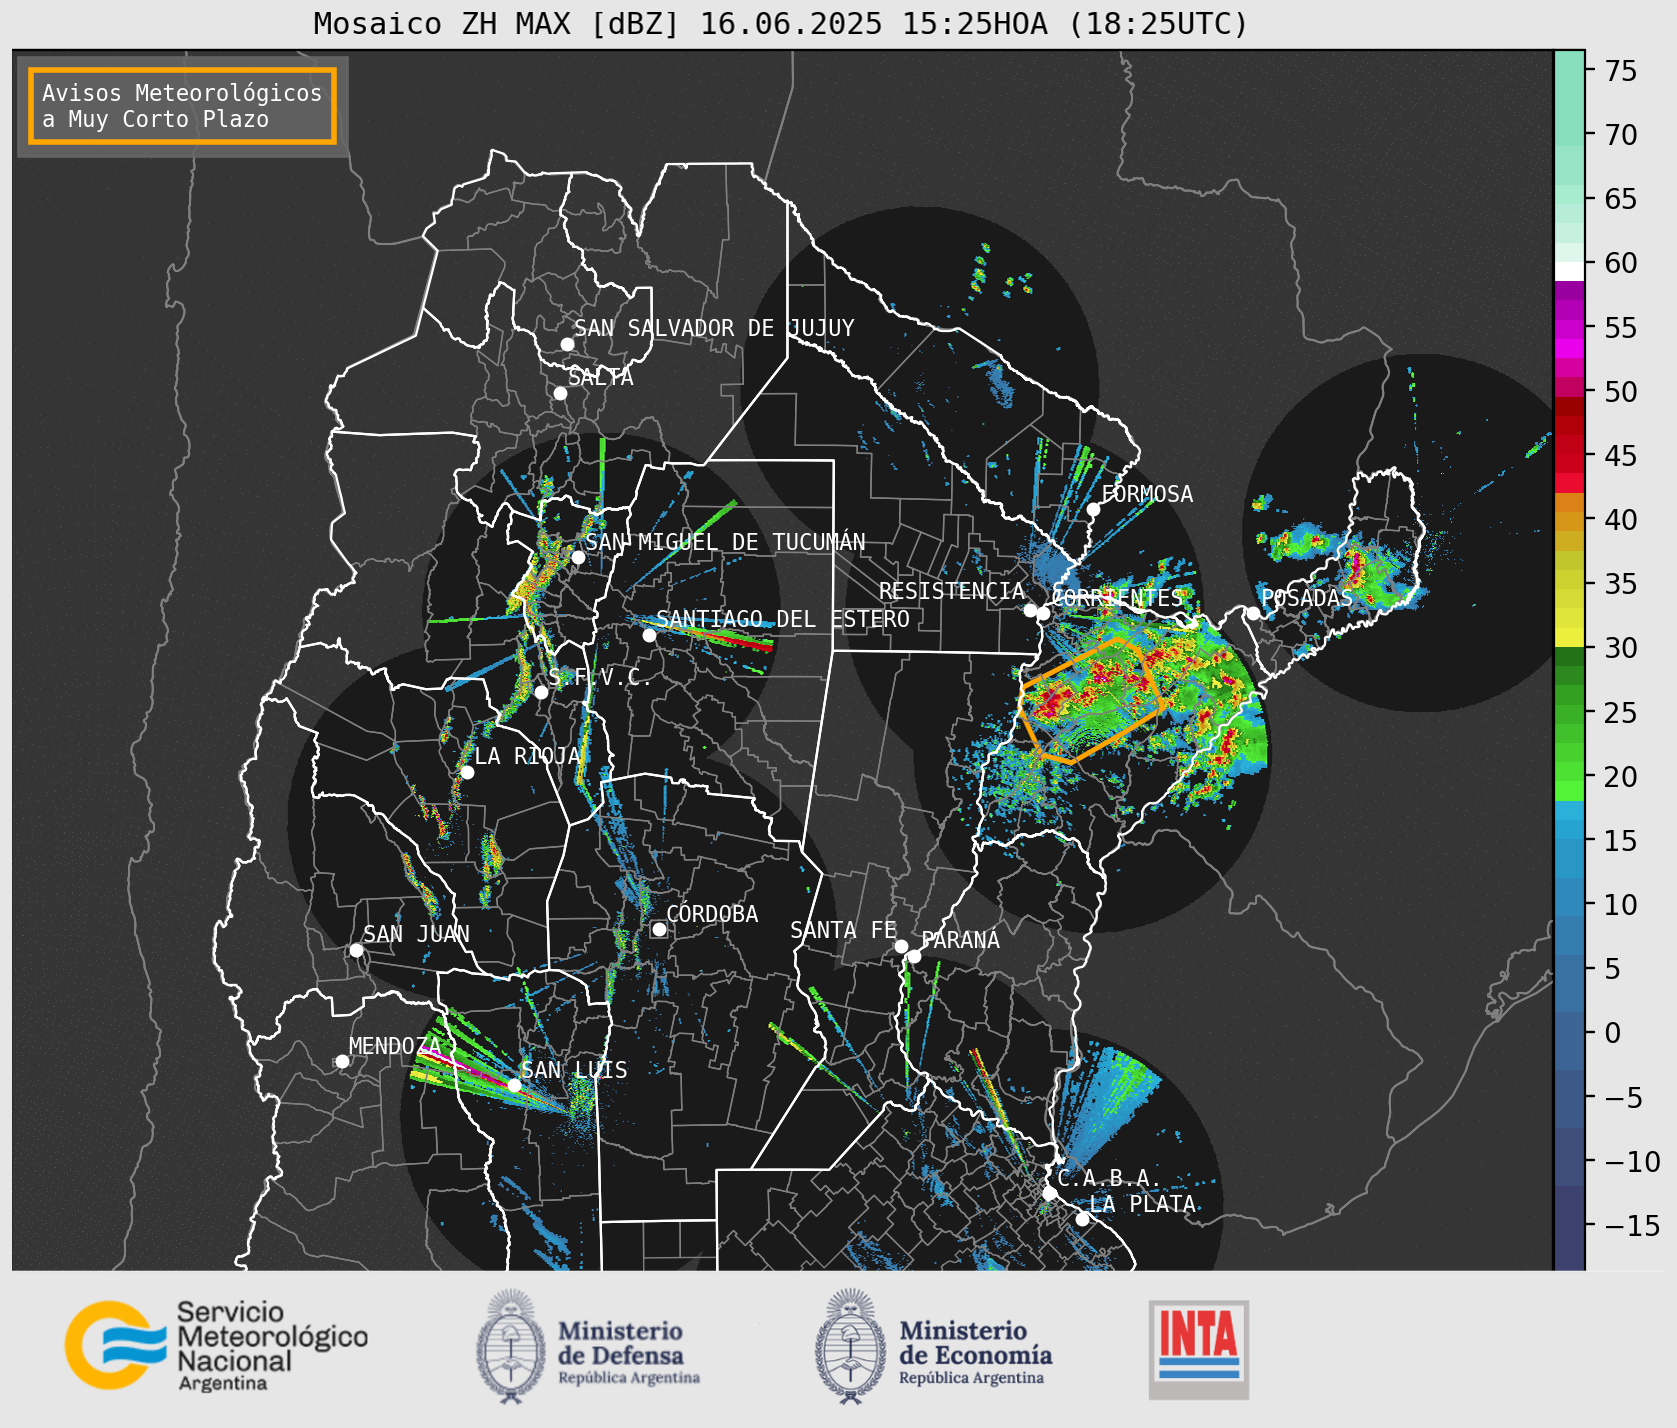
Task: Click the orange warning polygon near Corrientes
Action: tap(1091, 701)
